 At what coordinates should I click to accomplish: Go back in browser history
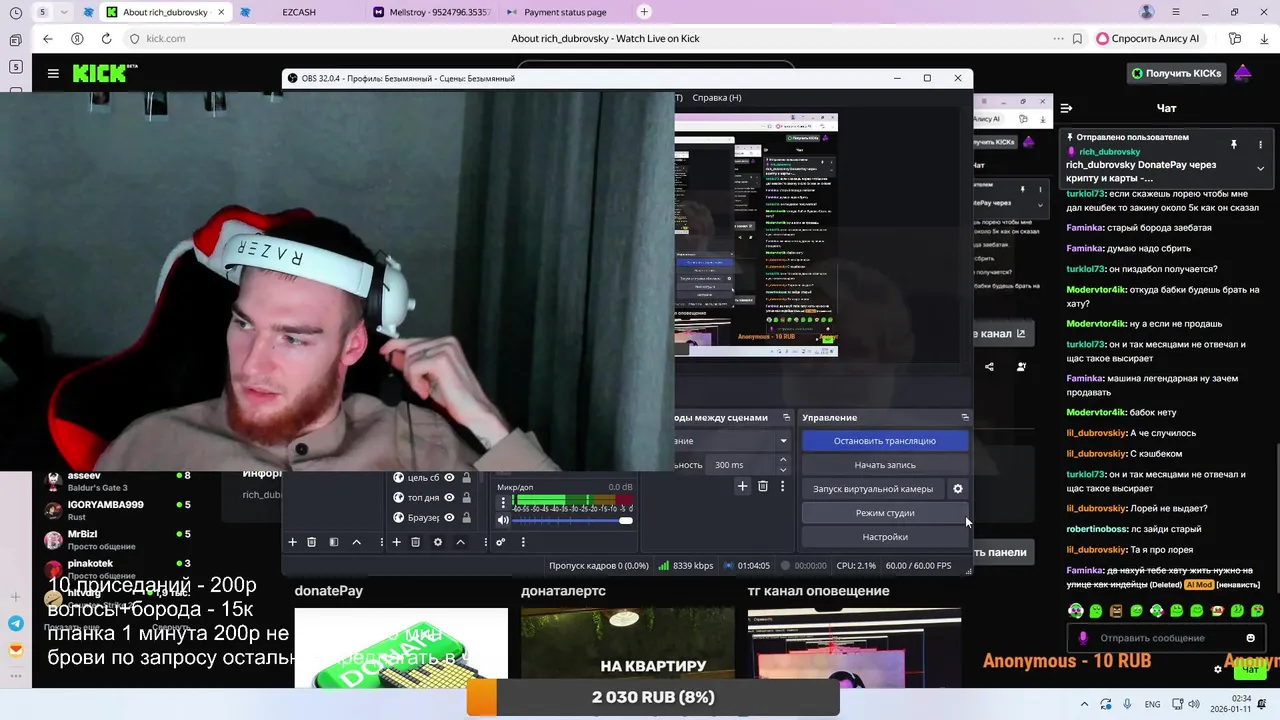(47, 38)
